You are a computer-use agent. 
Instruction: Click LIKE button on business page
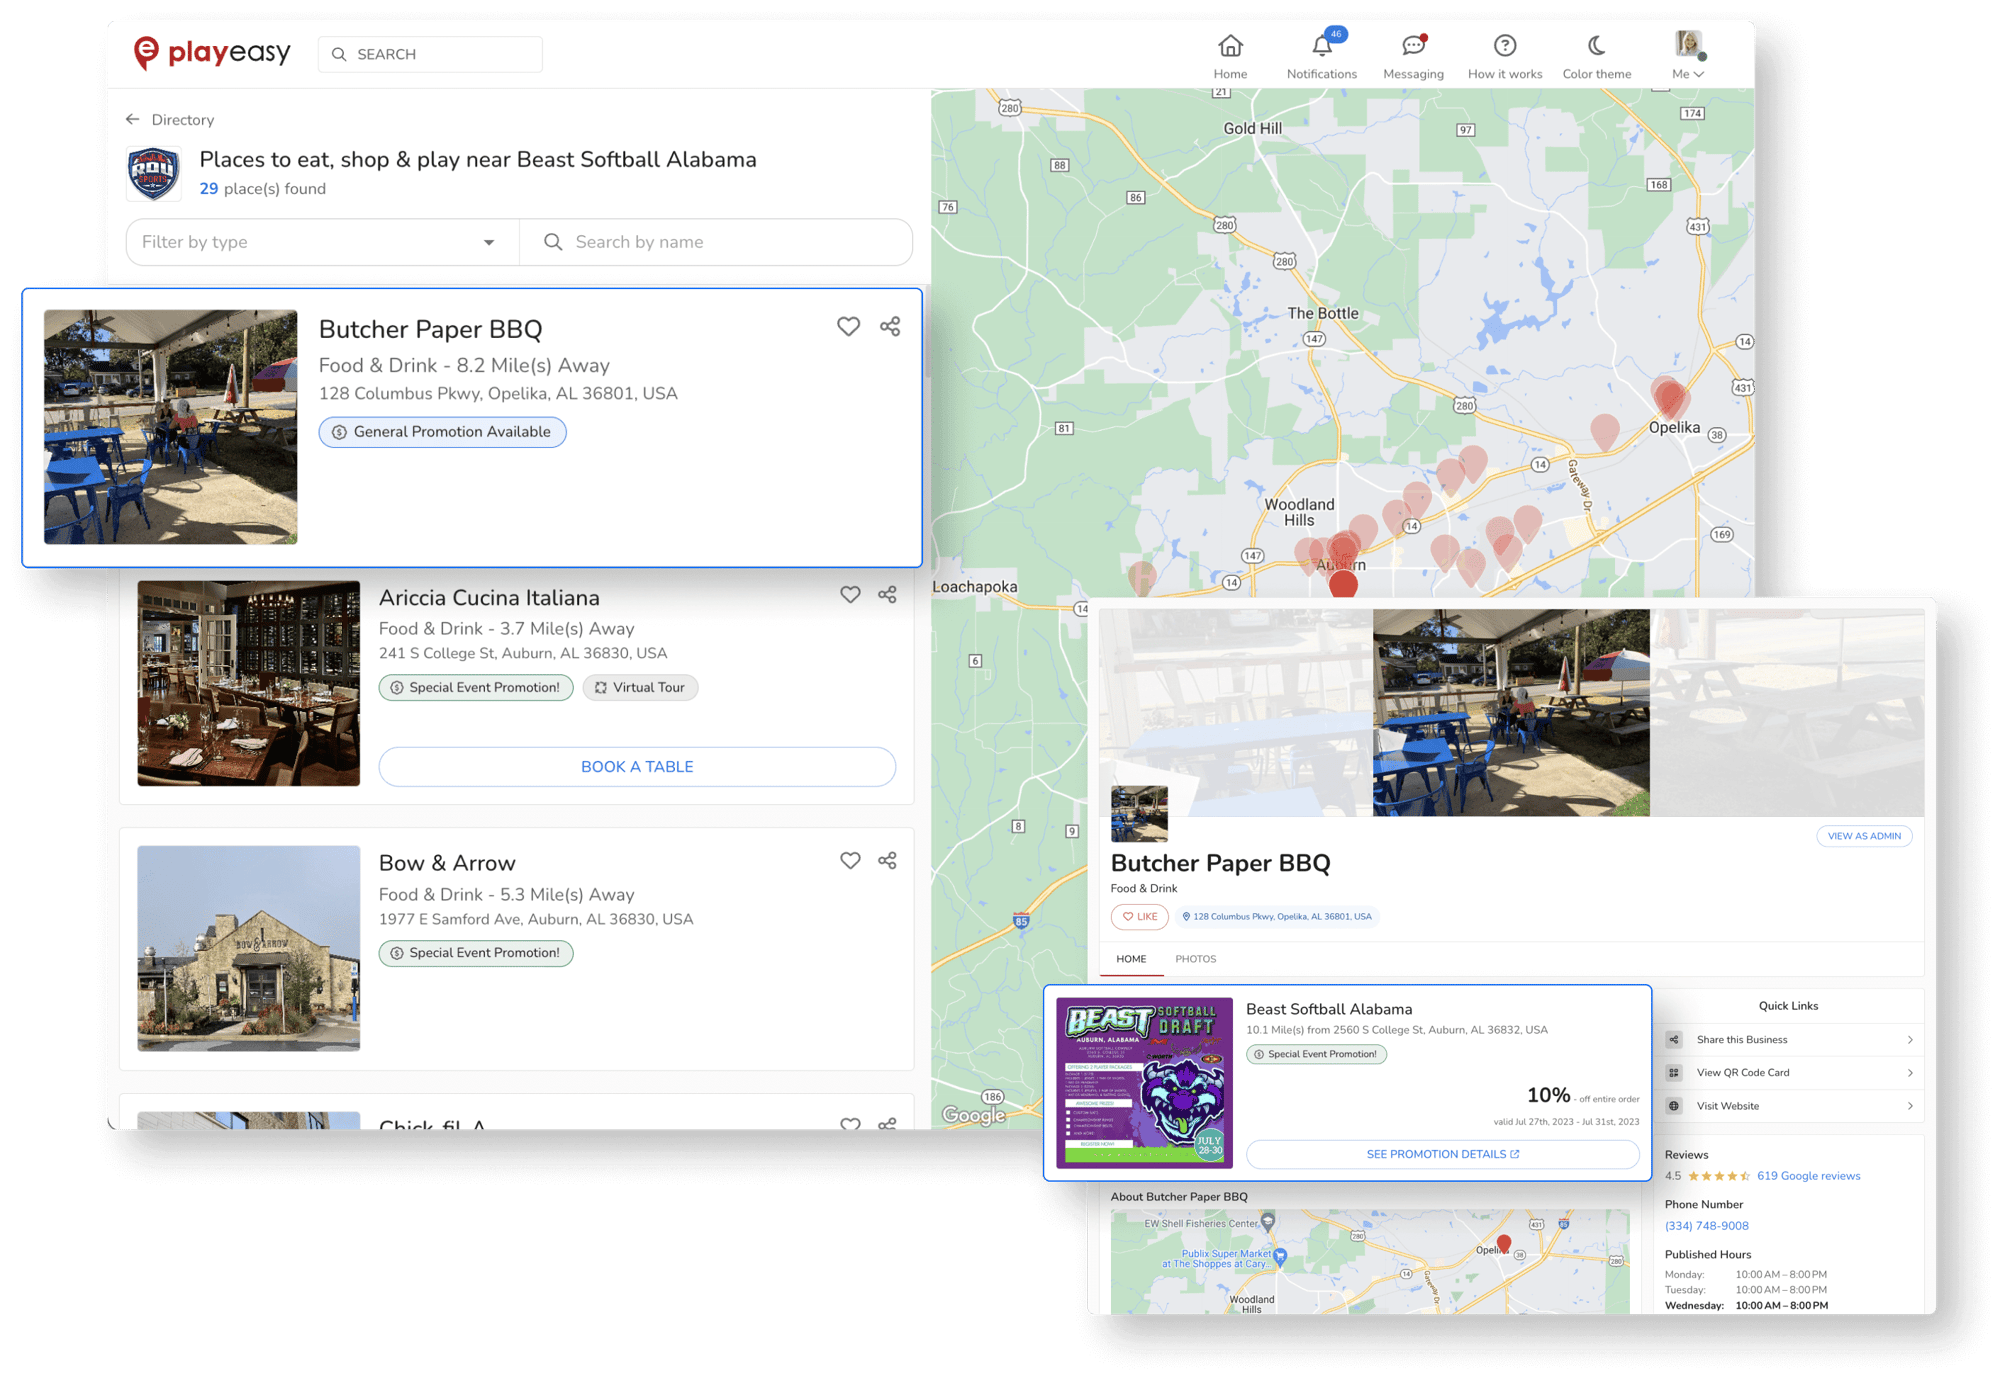pos(1139,916)
